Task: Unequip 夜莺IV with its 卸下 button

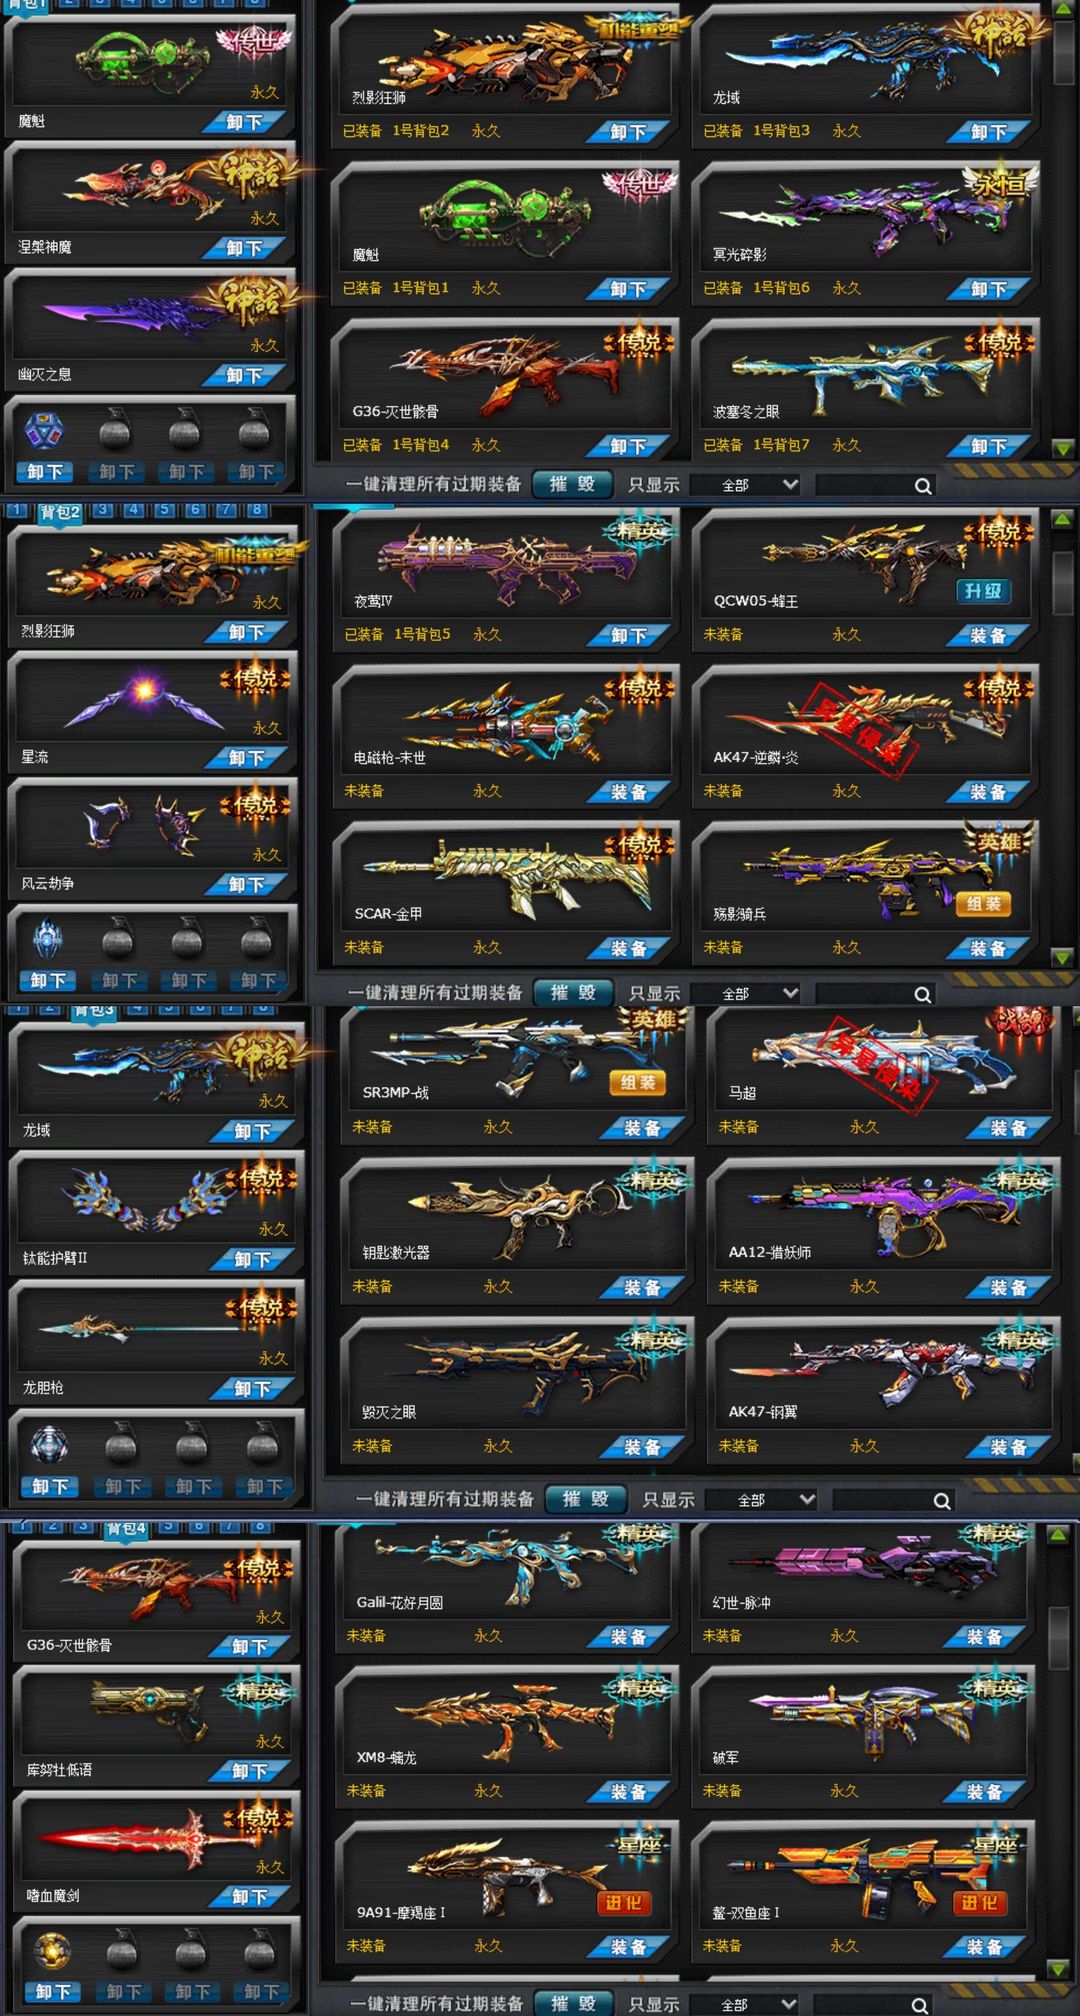Action: (629, 635)
